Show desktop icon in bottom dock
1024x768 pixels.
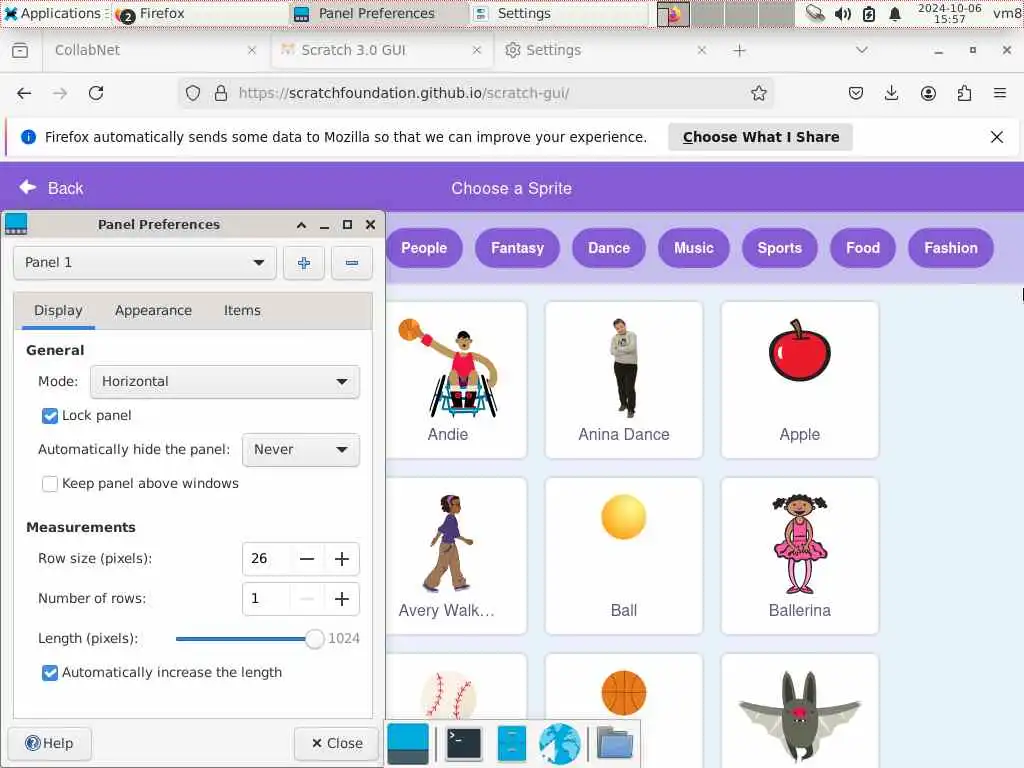point(408,744)
